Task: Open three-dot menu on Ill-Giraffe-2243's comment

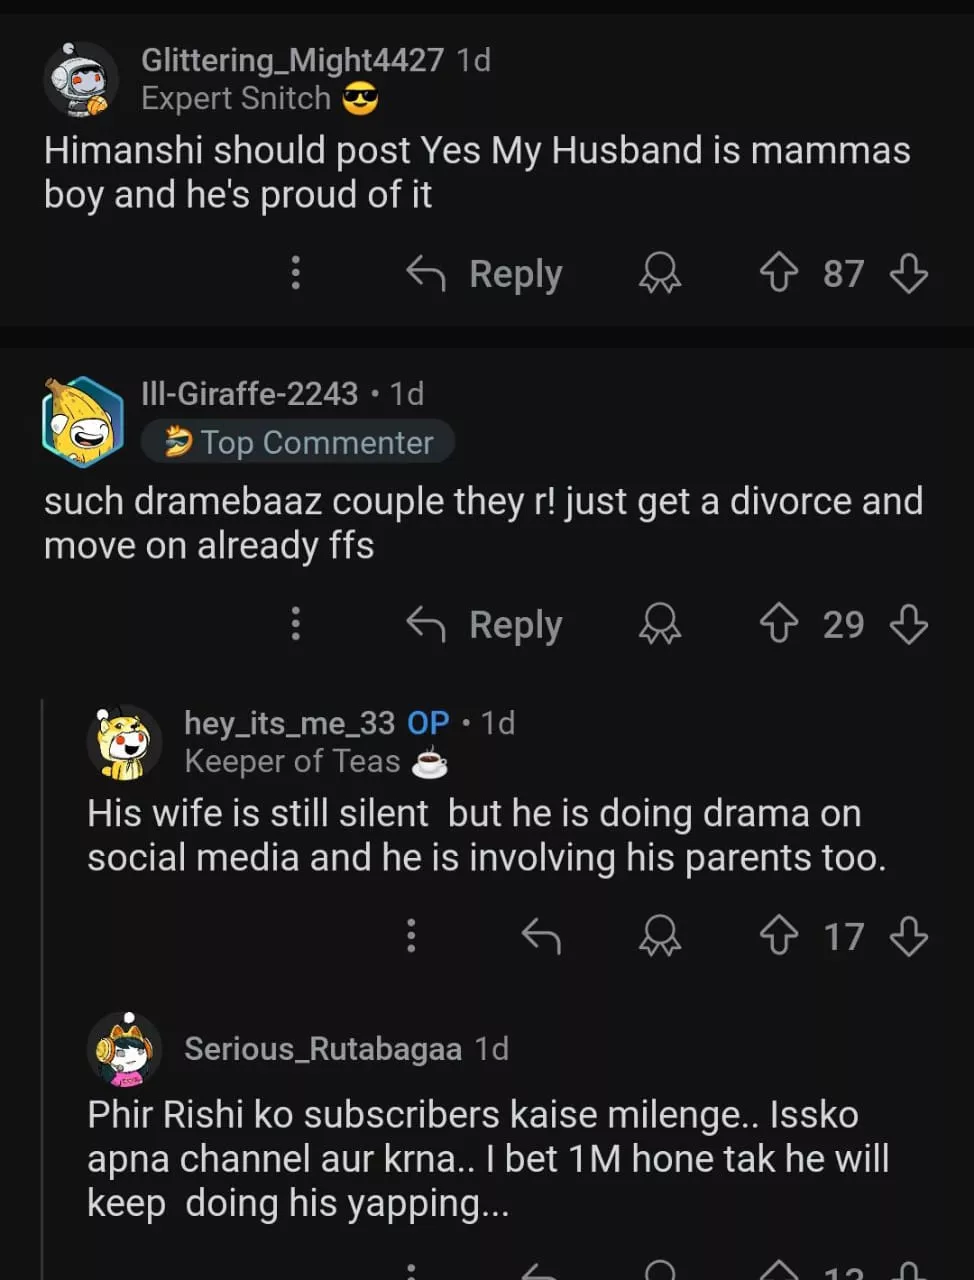Action: tap(295, 624)
